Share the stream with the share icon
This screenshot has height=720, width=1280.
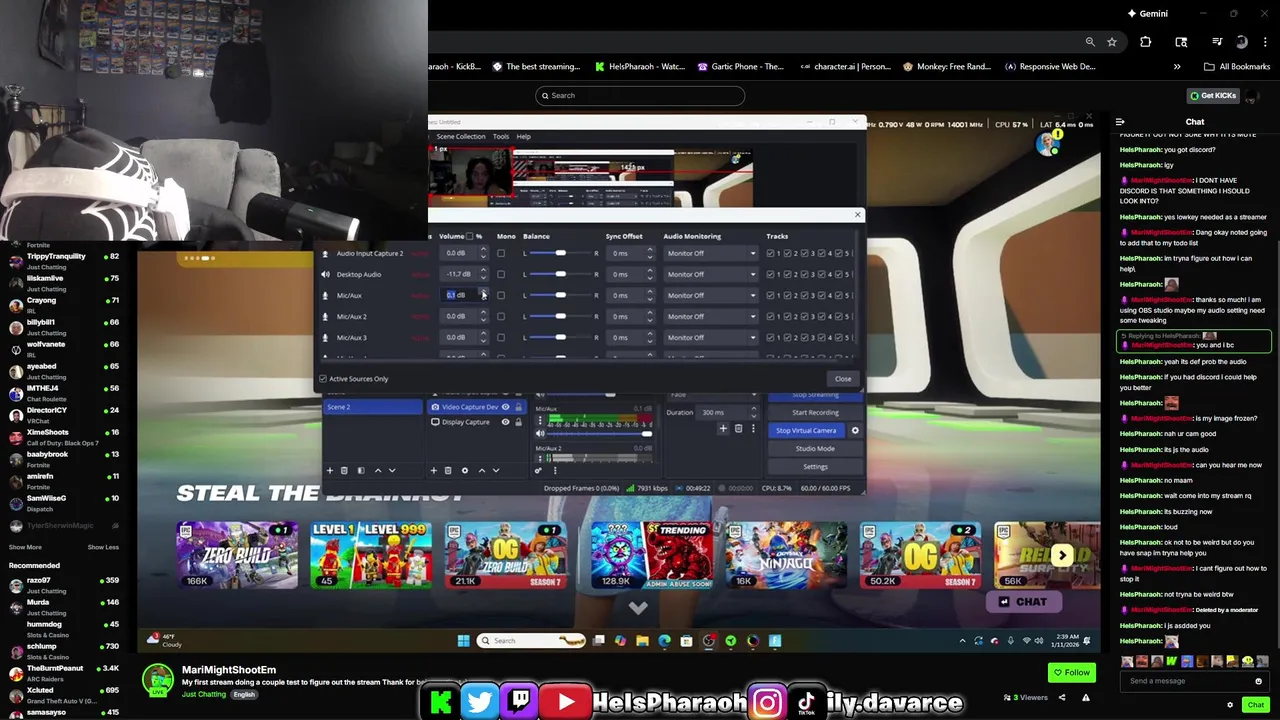[x=1062, y=697]
